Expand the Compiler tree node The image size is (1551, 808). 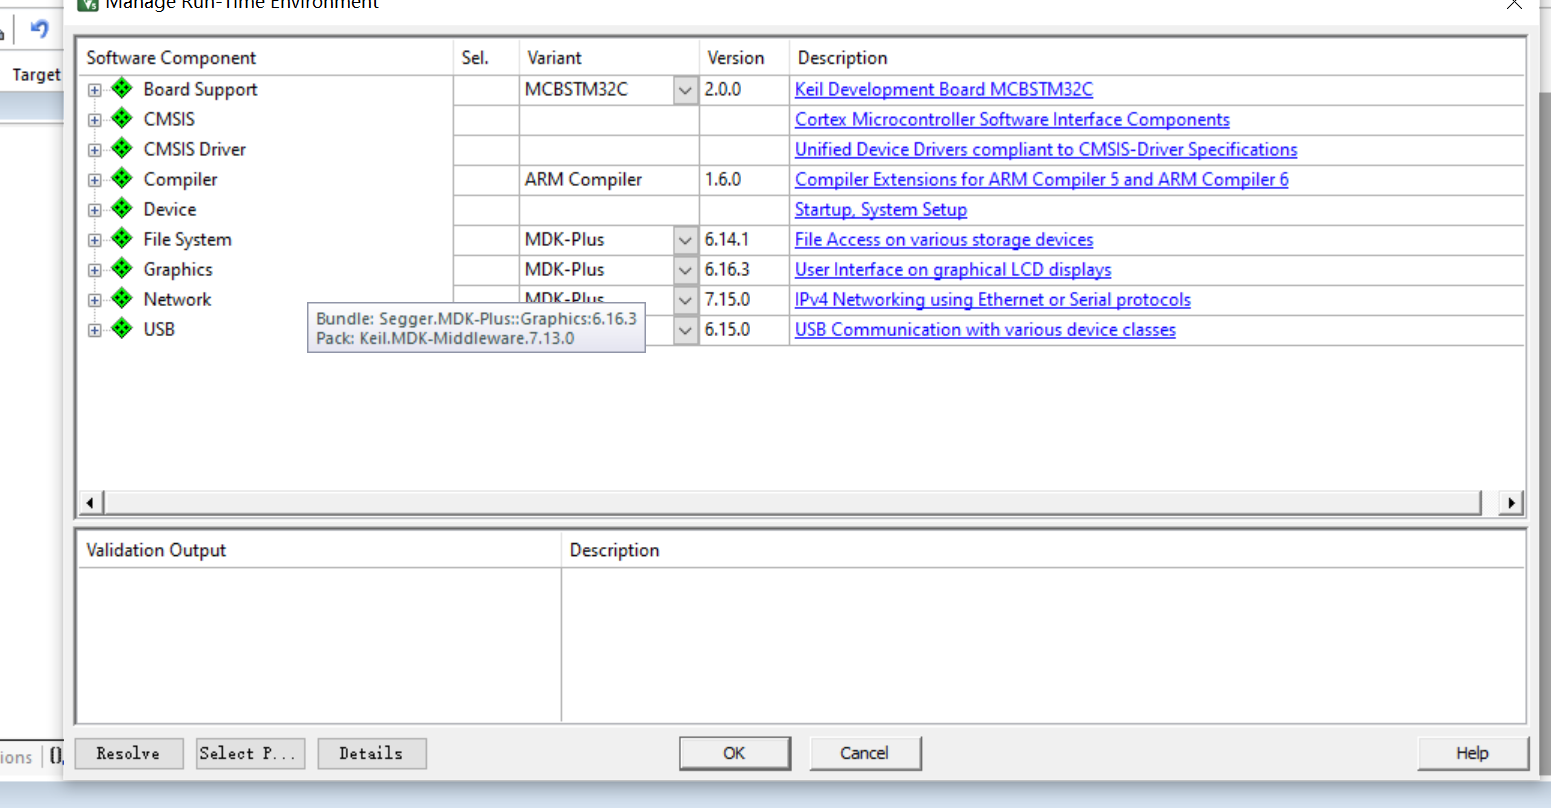coord(94,180)
